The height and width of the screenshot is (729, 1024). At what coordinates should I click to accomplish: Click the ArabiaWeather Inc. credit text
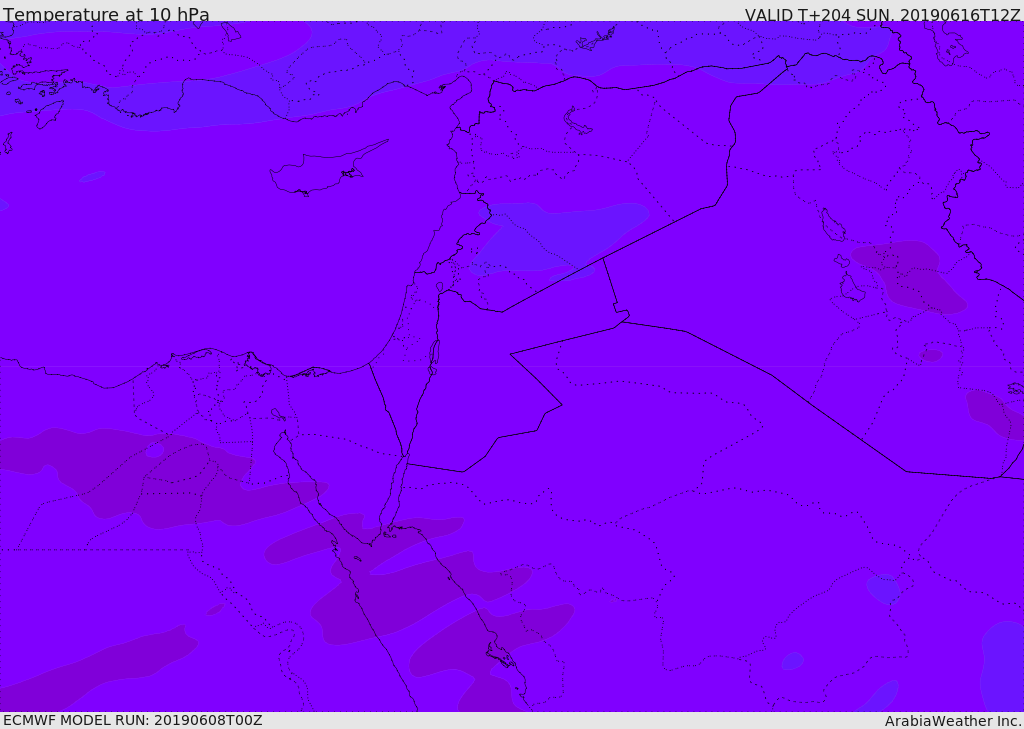pyautogui.click(x=953, y=721)
